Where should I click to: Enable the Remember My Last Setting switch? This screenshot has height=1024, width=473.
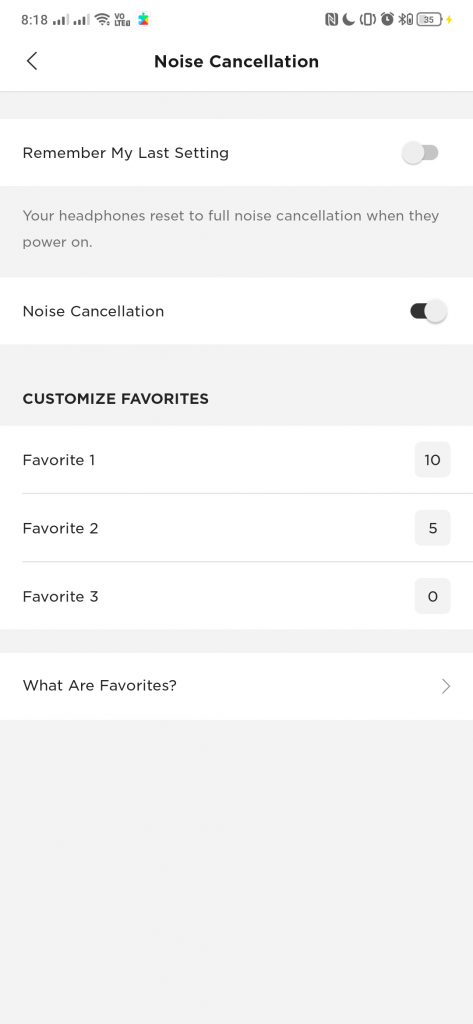[x=420, y=153]
